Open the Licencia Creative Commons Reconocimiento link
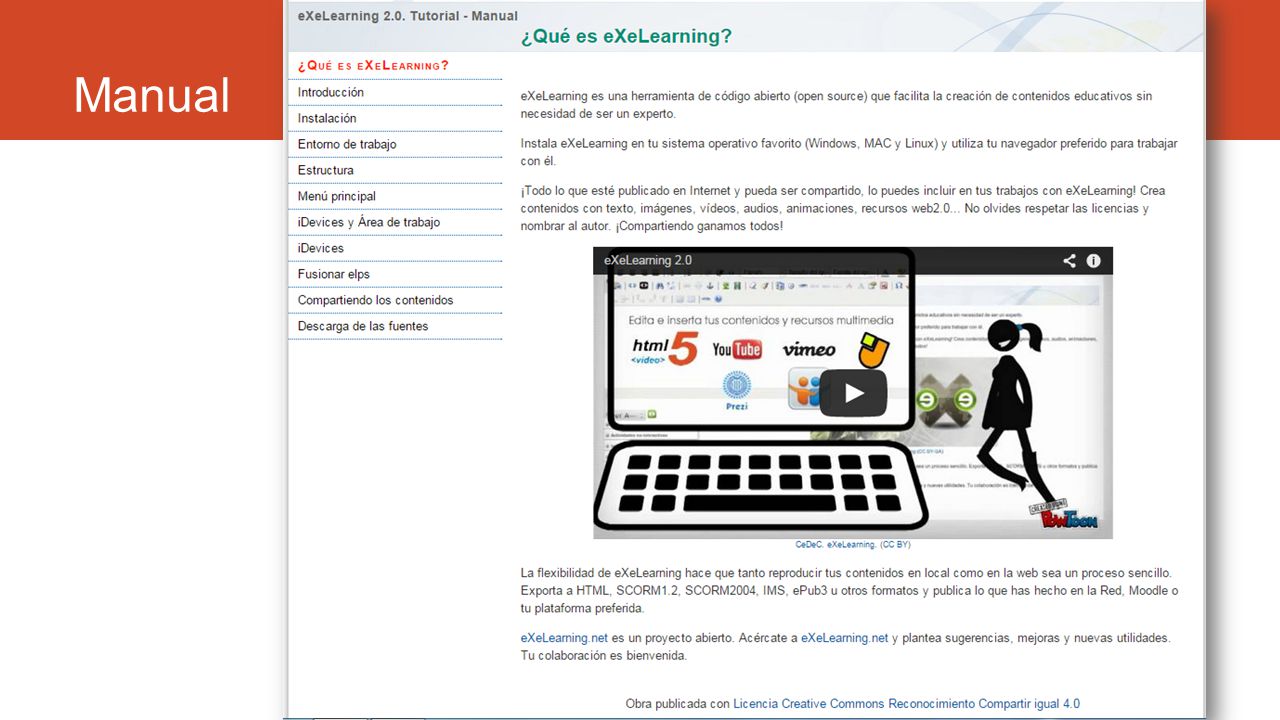 click(907, 704)
